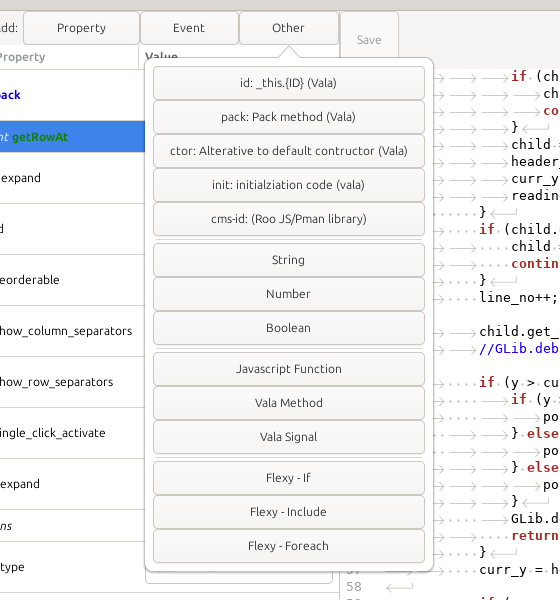Click the '//GLib.deb' comment line
The image size is (560, 600).
pos(519,349)
